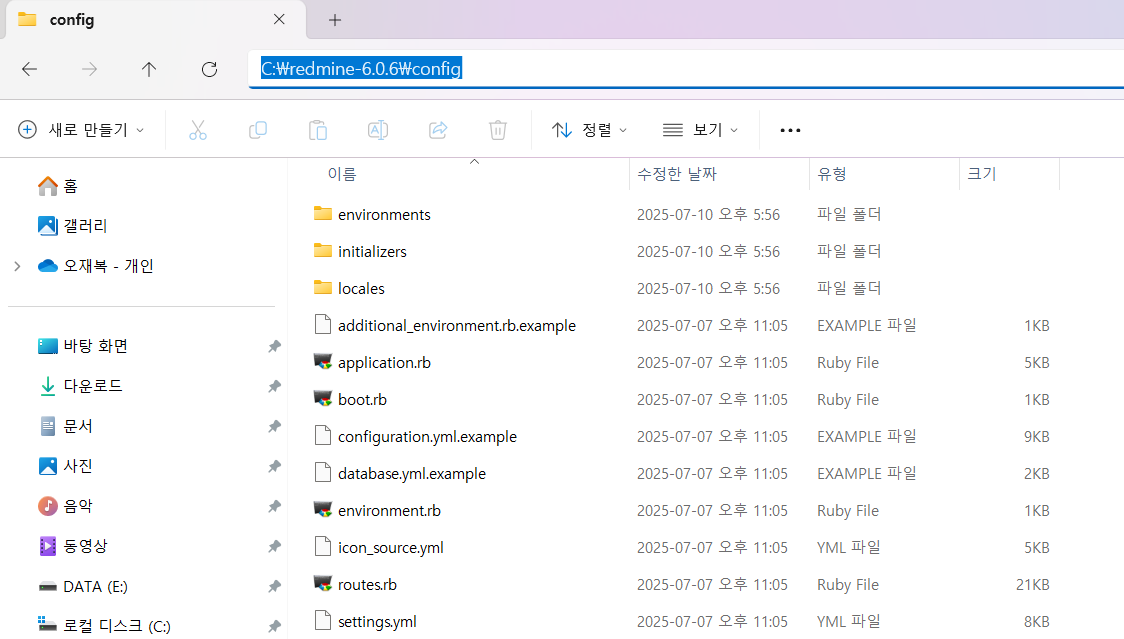Show more options via three-dot menu

coord(790,130)
